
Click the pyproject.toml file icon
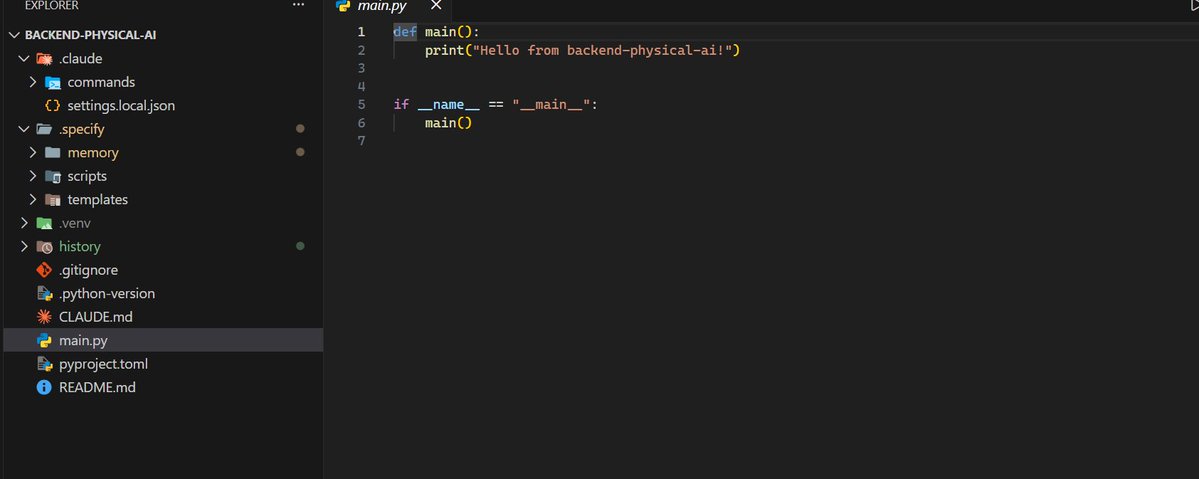coord(44,364)
